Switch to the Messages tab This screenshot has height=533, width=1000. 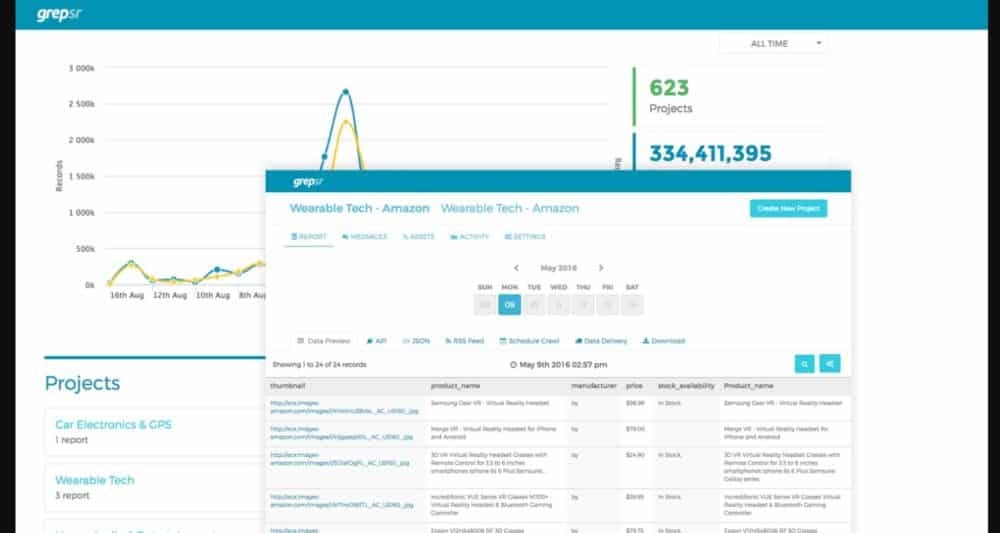[364, 237]
